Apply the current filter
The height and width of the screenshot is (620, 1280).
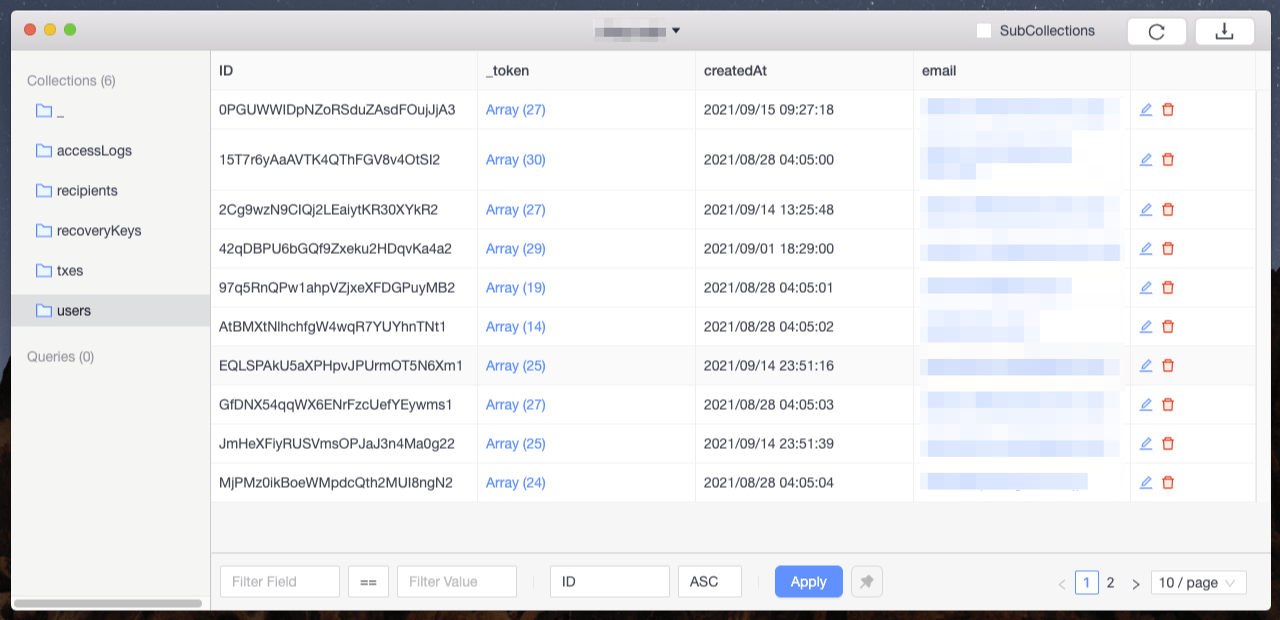pyautogui.click(x=808, y=581)
